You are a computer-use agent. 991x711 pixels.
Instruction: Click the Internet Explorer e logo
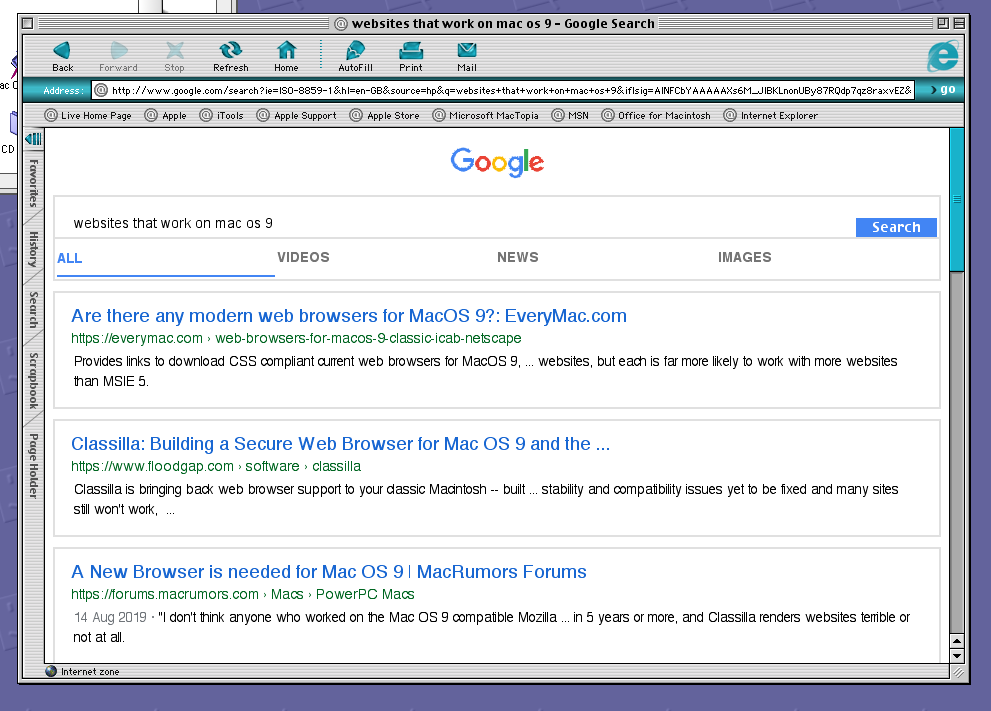pyautogui.click(x=943, y=56)
